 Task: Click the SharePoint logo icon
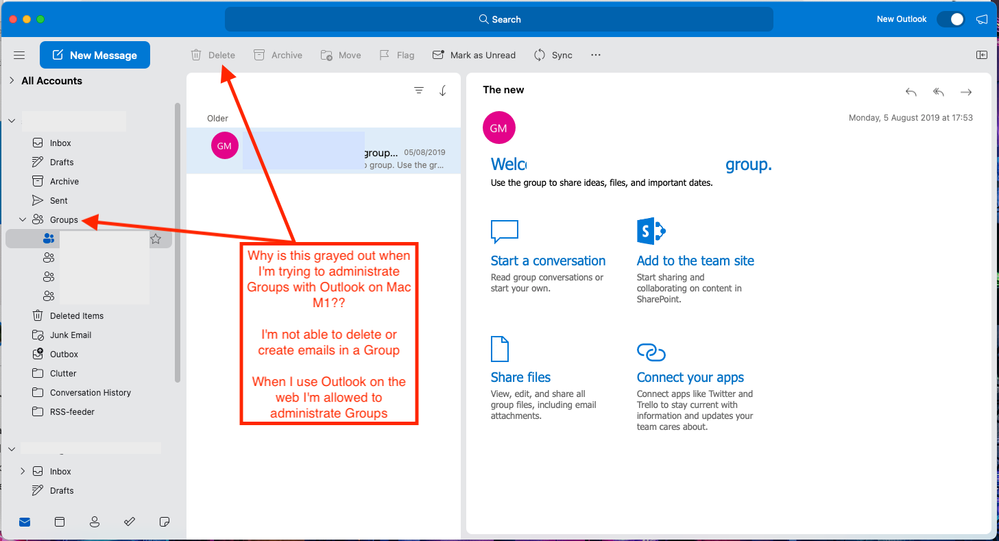tap(650, 231)
